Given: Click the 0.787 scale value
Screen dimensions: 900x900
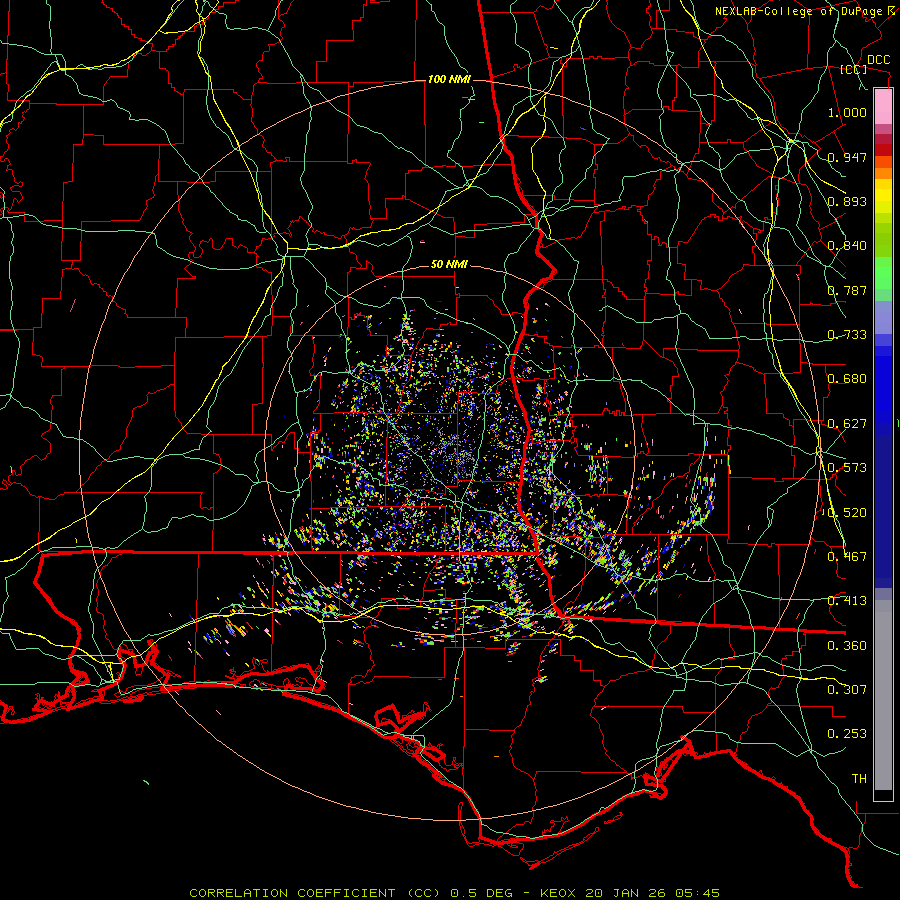Looking at the screenshot, I should click(847, 290).
